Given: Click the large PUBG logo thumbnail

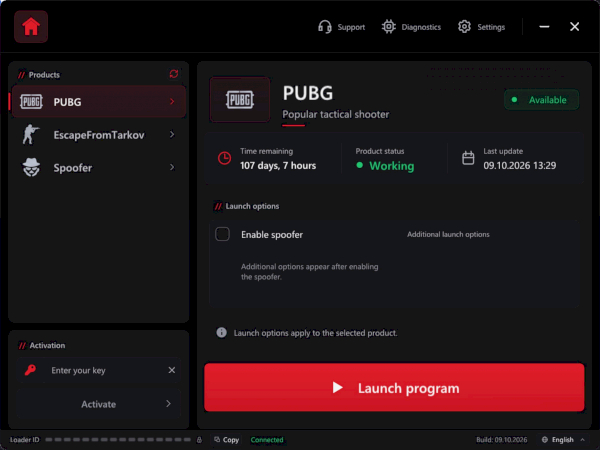Looking at the screenshot, I should point(240,100).
